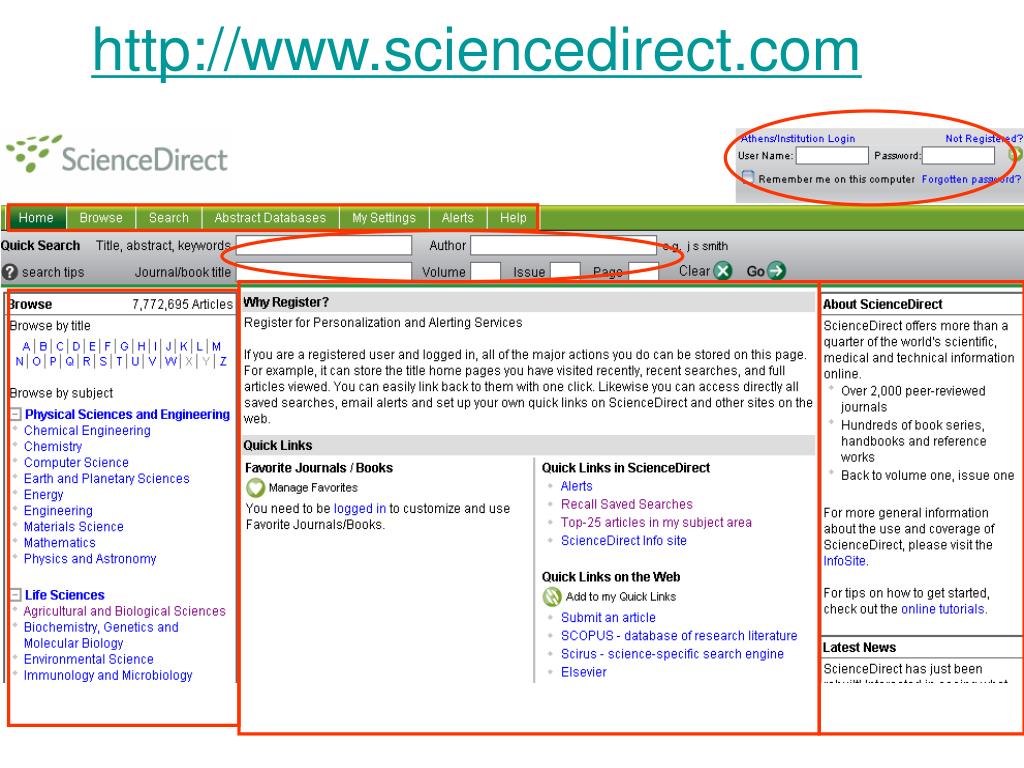Screen dimensions: 1024x768
Task: Open Chemical Engineering subject
Action: tap(87, 430)
